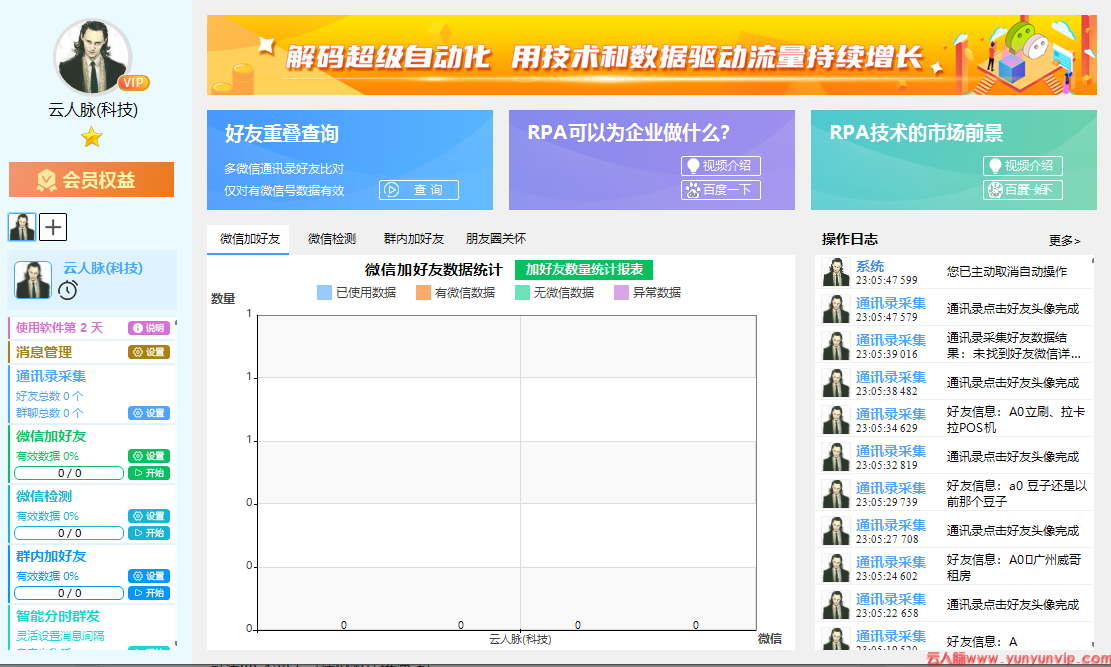The image size is (1111, 667).
Task: Open 视频介绍 on the RPA技术的市场前景 card
Action: pos(1022,166)
